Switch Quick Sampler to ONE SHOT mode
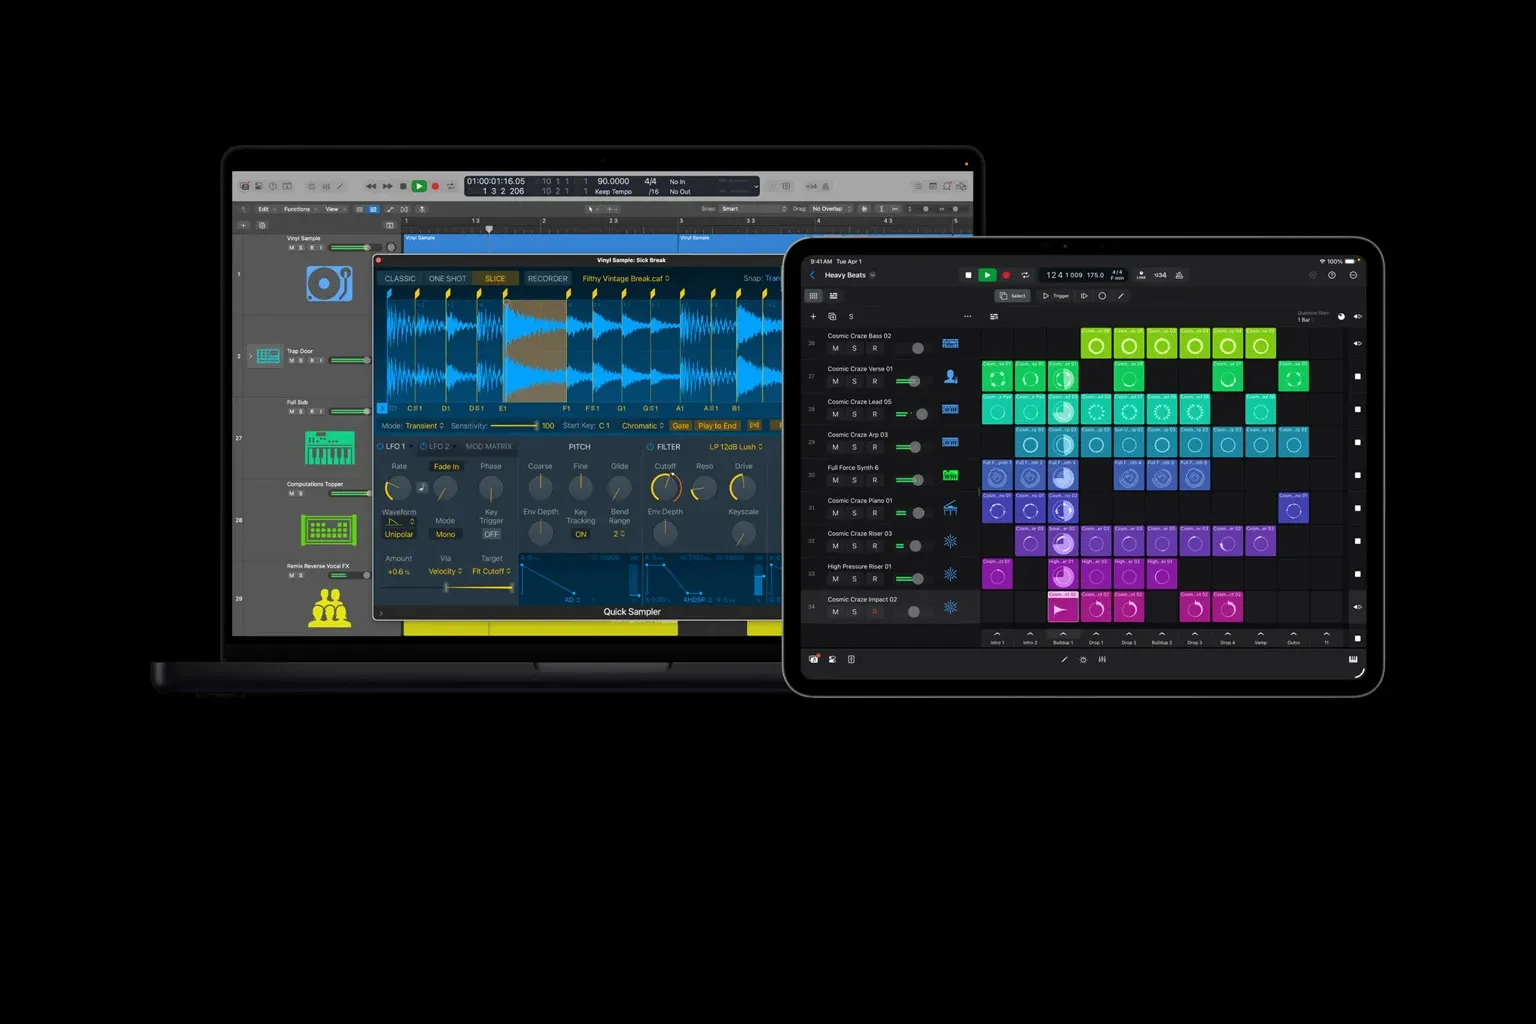The height and width of the screenshot is (1024, 1536). [x=447, y=279]
